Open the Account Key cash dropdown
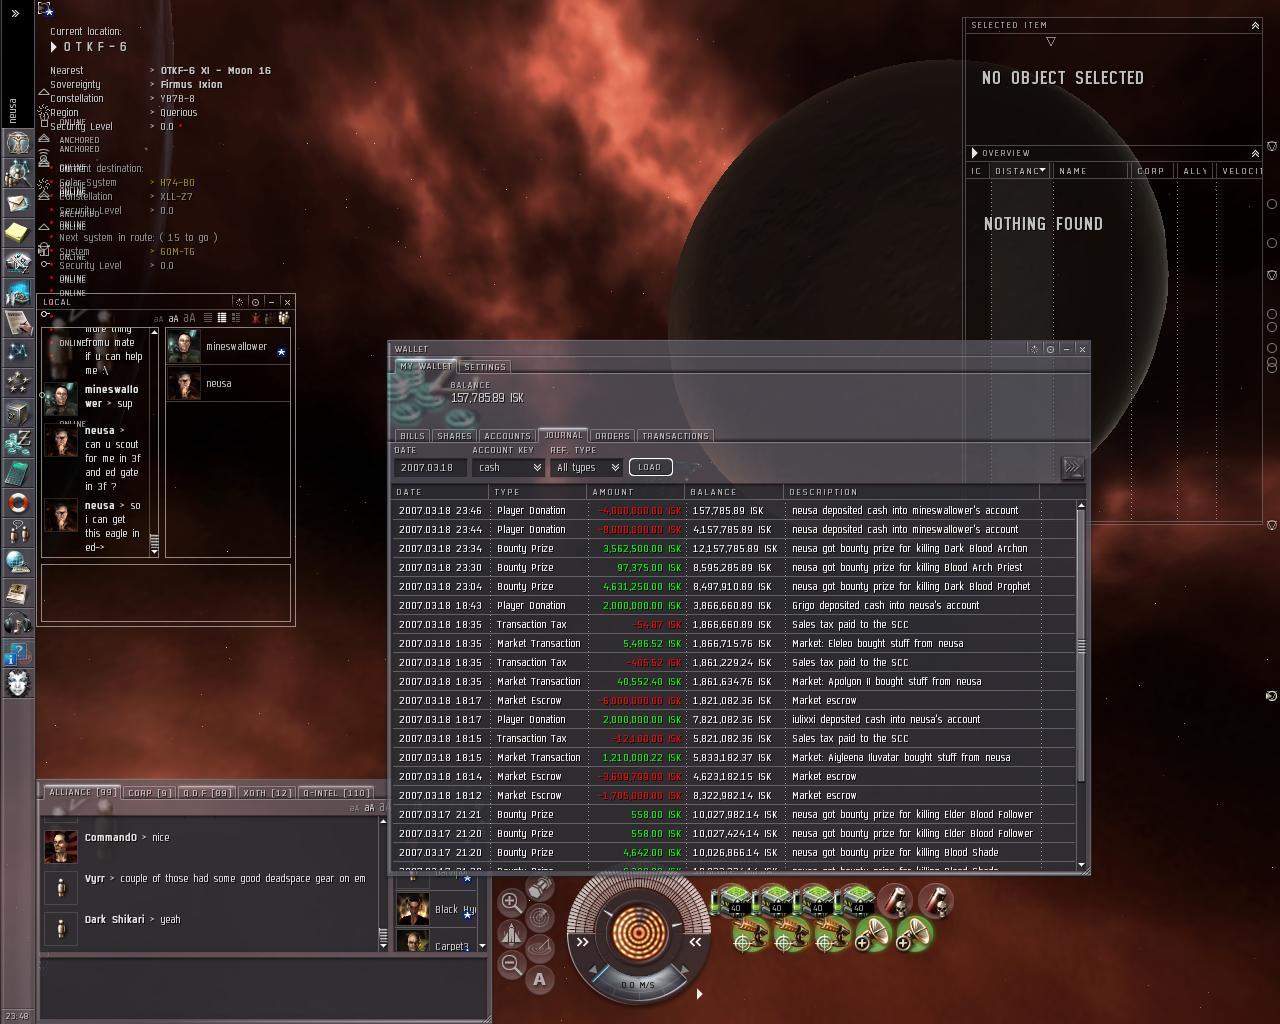1280x1024 pixels. (509, 467)
